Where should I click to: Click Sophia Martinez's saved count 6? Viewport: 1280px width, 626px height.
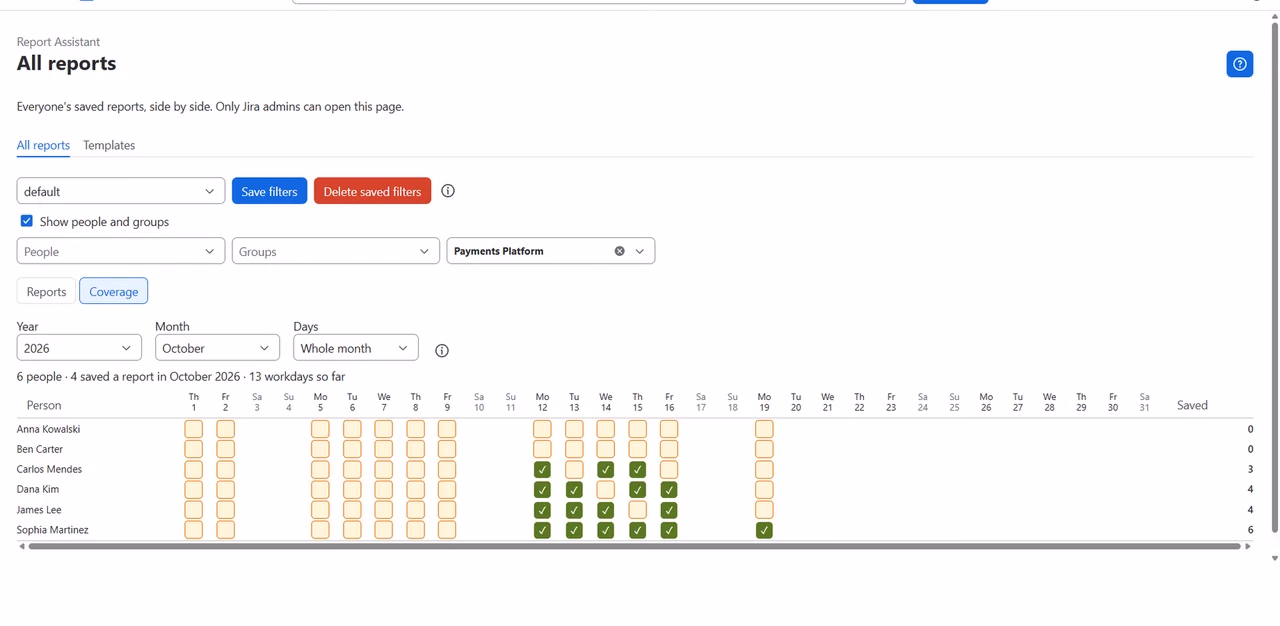(x=1250, y=530)
